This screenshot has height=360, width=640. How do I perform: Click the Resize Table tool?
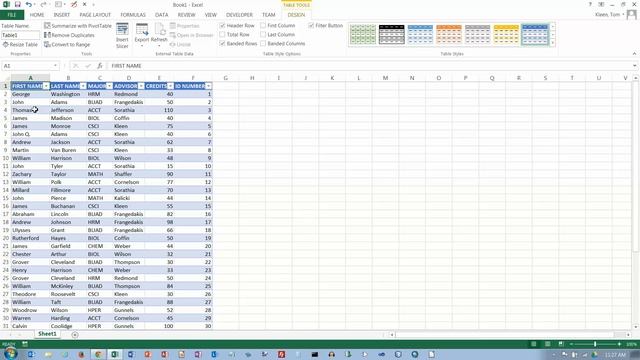(20, 44)
